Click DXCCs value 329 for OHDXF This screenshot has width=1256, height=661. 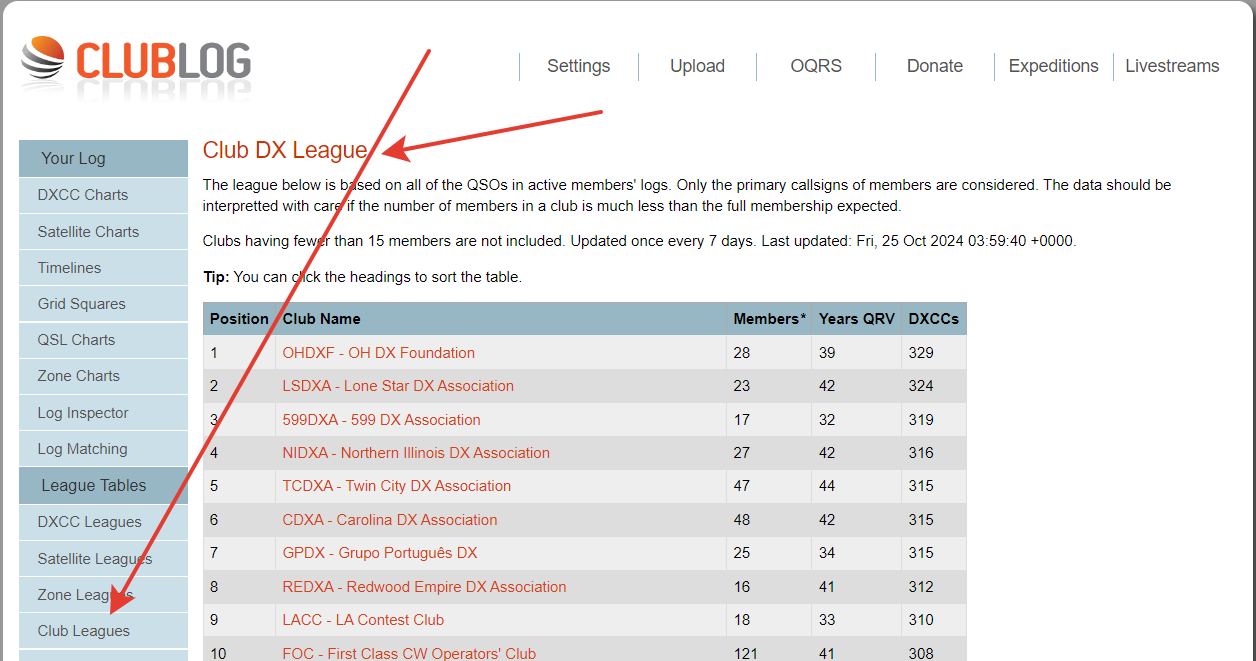point(921,353)
